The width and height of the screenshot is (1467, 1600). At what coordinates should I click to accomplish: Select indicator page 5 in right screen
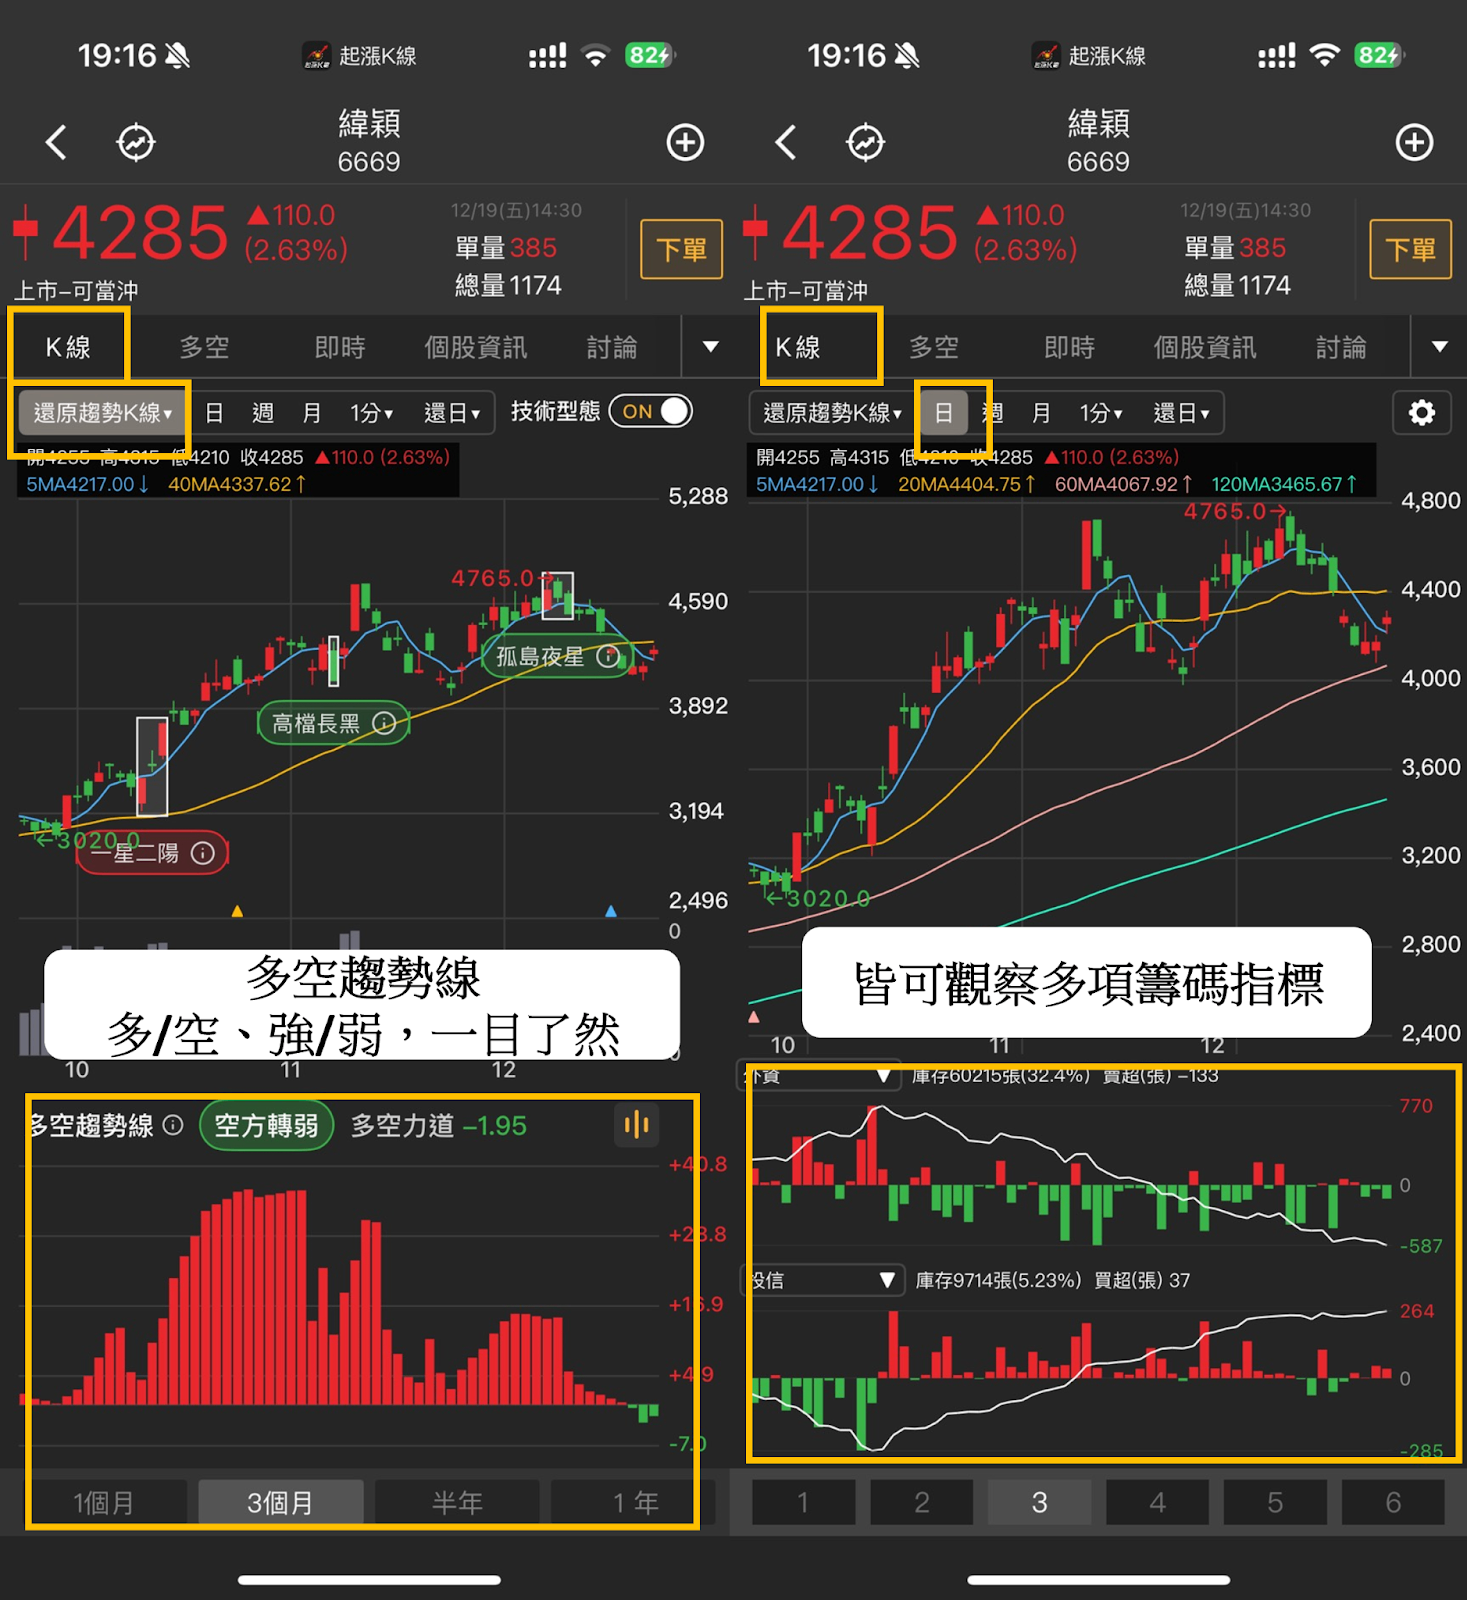(x=1275, y=1502)
